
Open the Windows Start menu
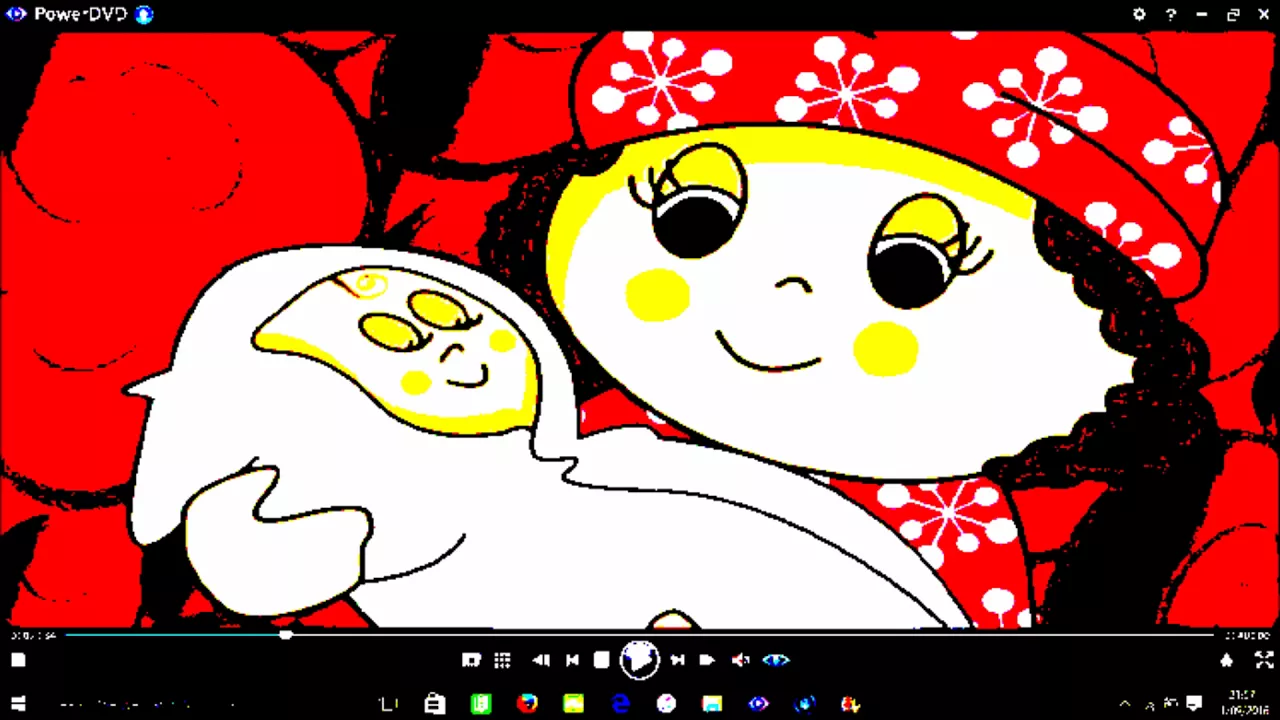tap(17, 704)
